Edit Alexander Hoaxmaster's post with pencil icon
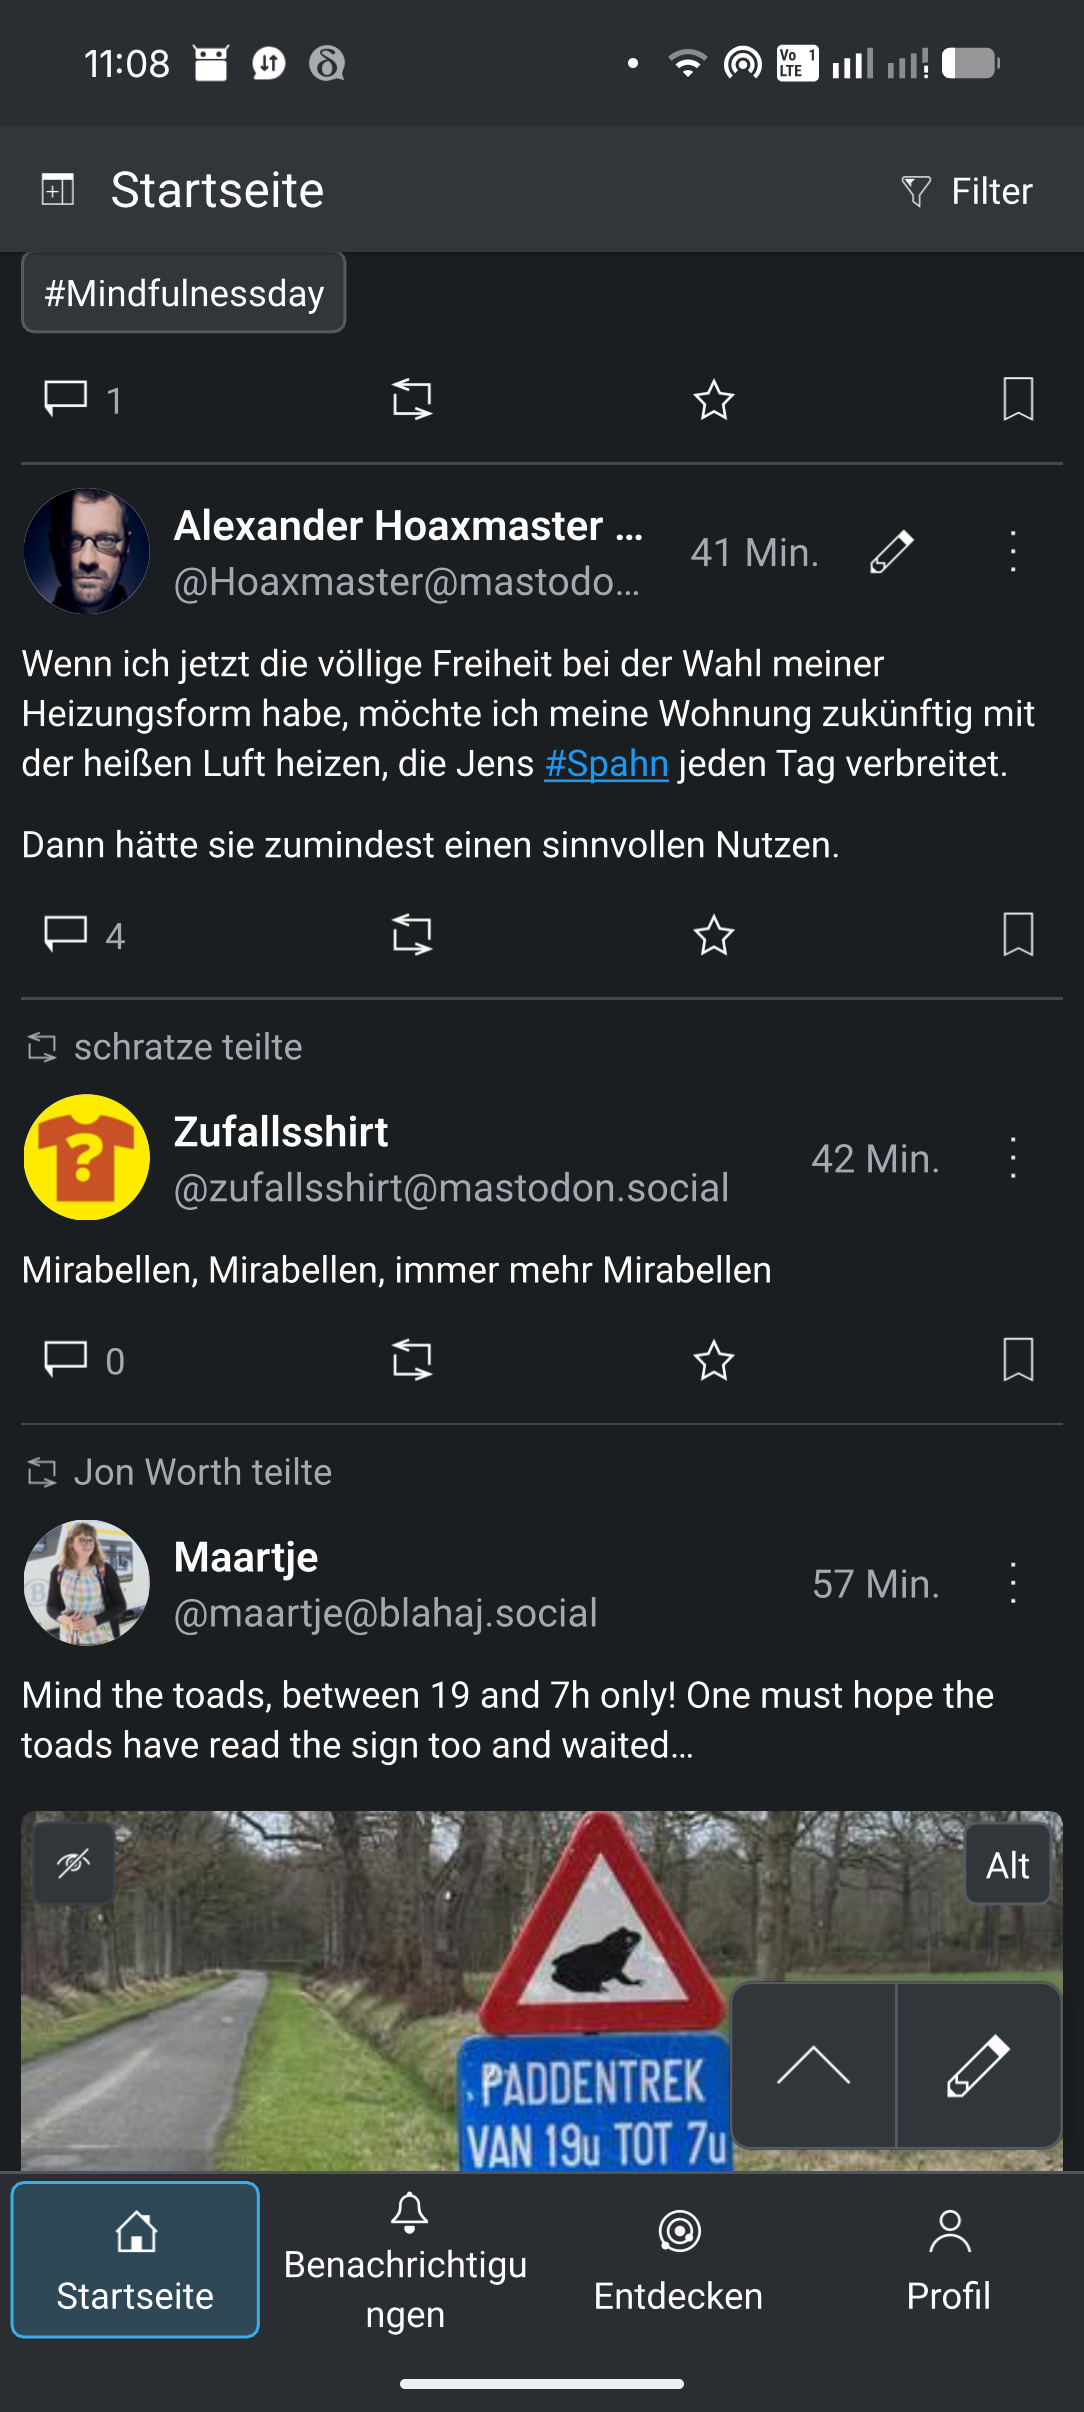 pos(891,552)
